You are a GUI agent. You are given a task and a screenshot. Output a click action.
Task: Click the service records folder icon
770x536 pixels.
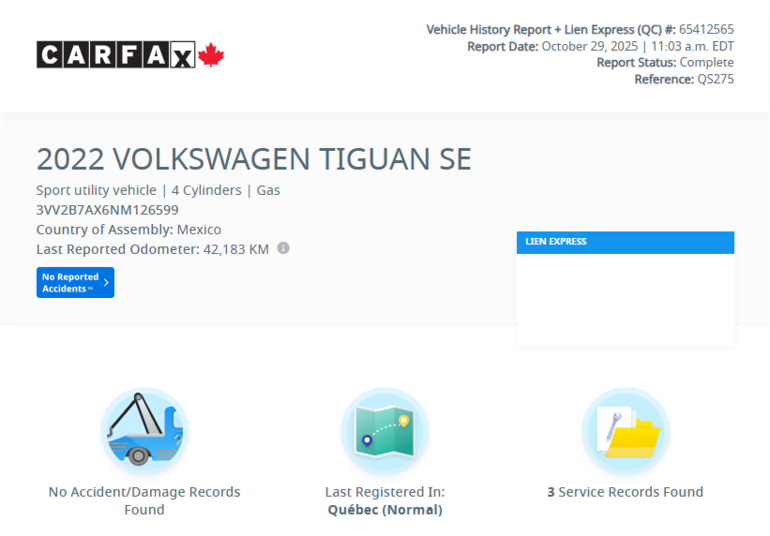(625, 431)
